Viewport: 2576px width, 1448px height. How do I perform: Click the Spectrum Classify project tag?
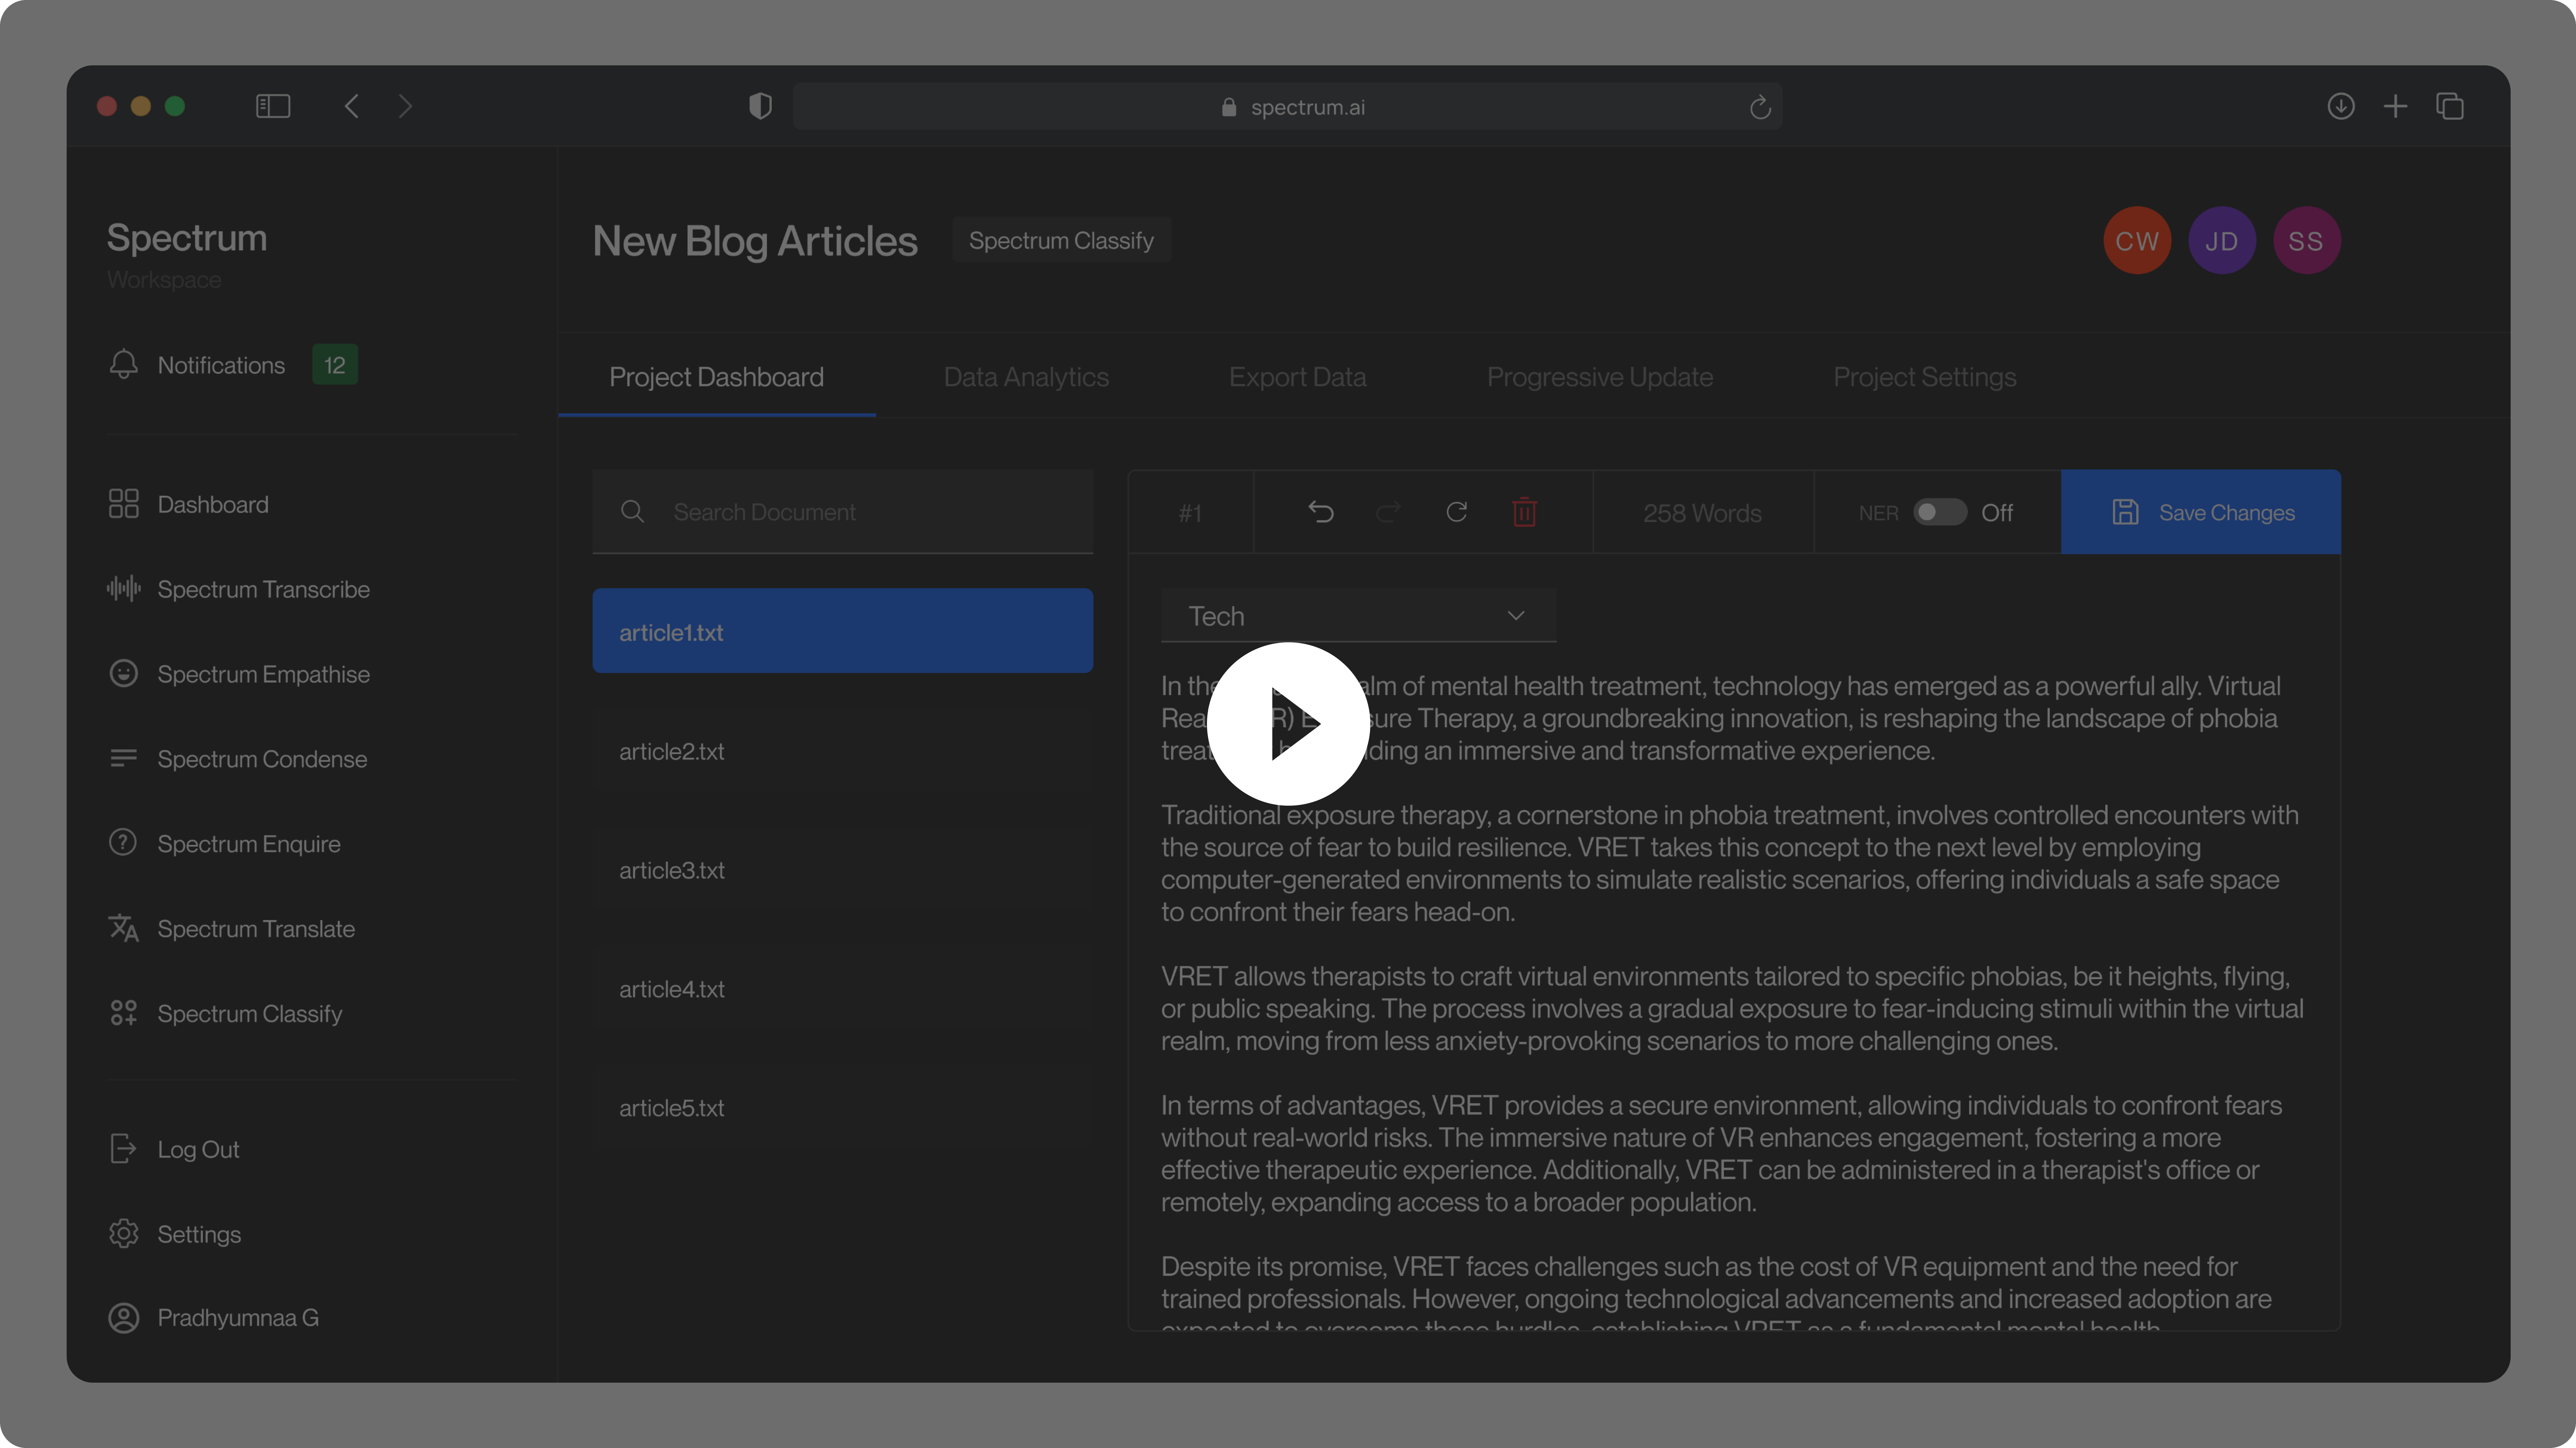pyautogui.click(x=1061, y=240)
